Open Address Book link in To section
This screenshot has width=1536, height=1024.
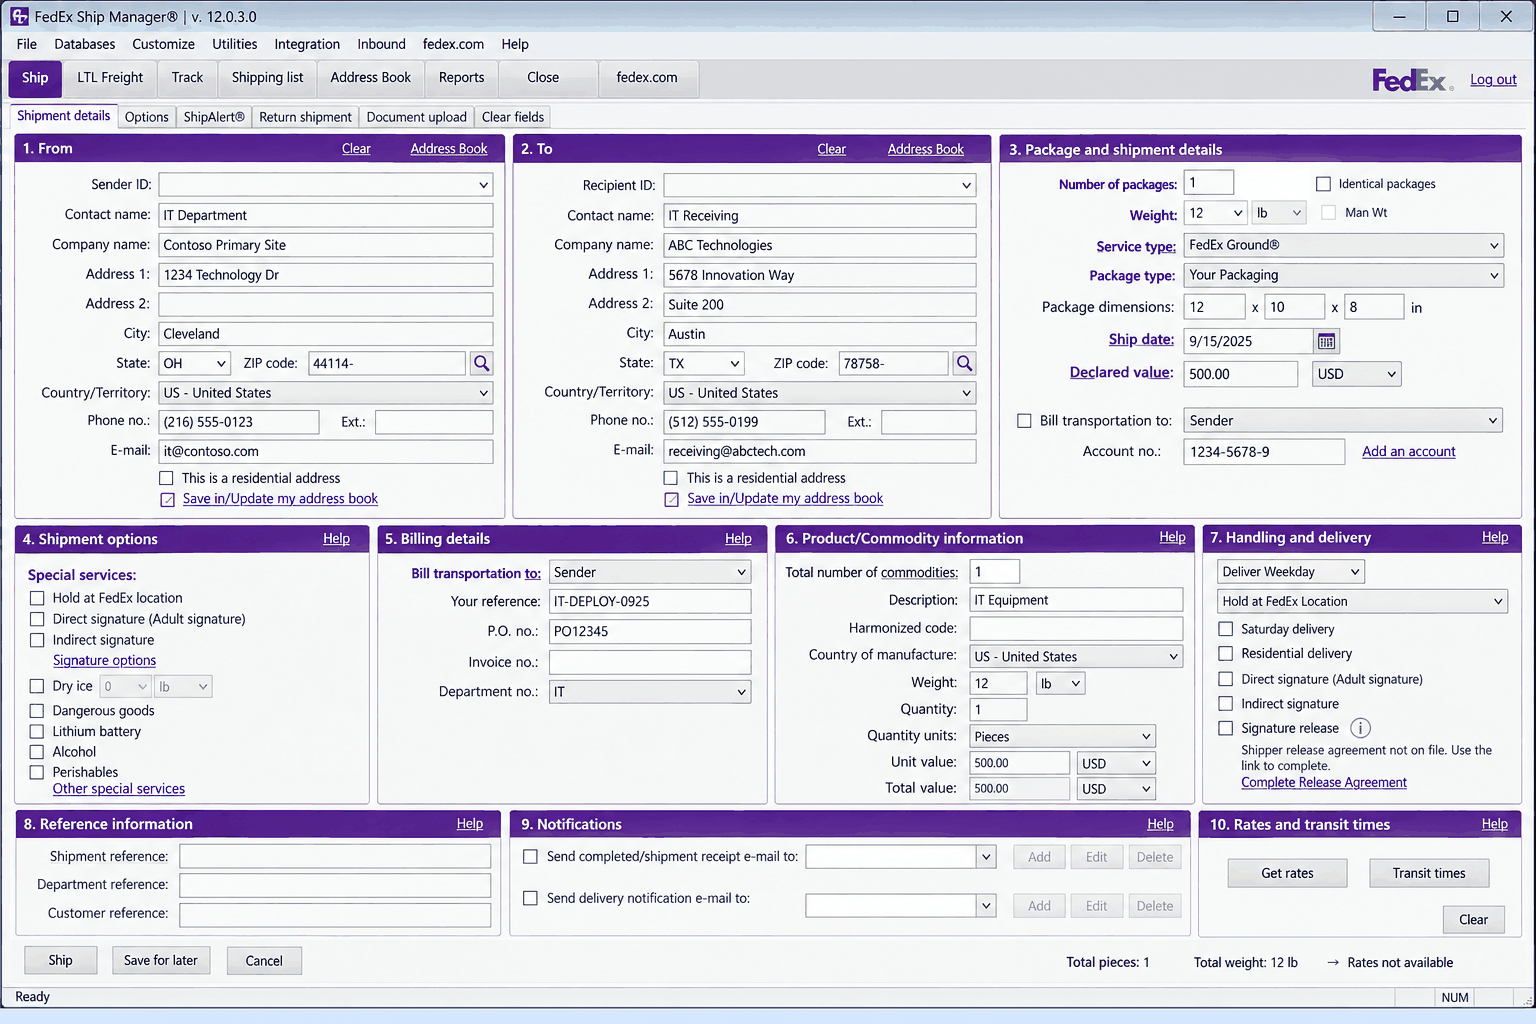(926, 149)
